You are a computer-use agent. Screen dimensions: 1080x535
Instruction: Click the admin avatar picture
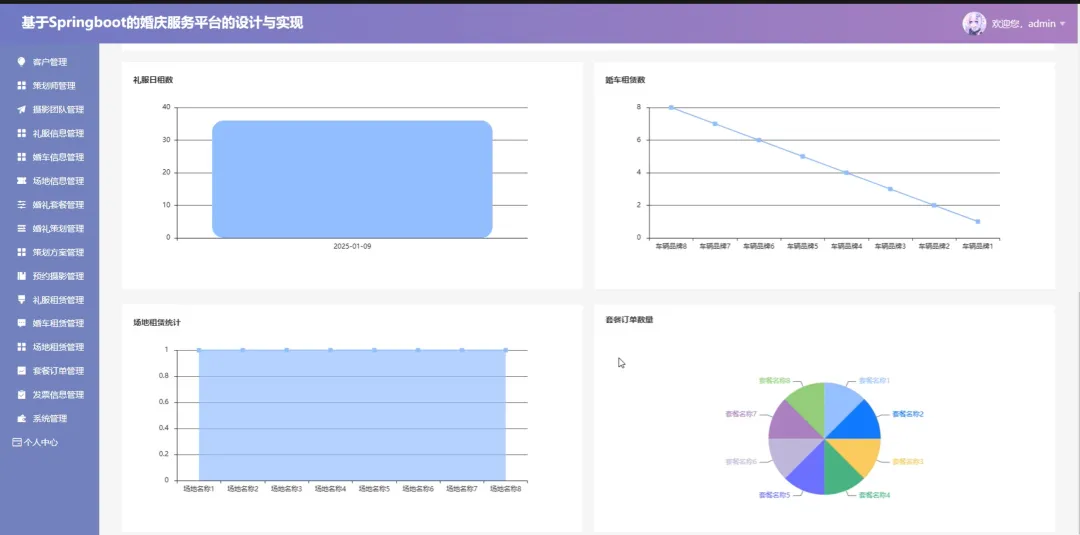(974, 23)
